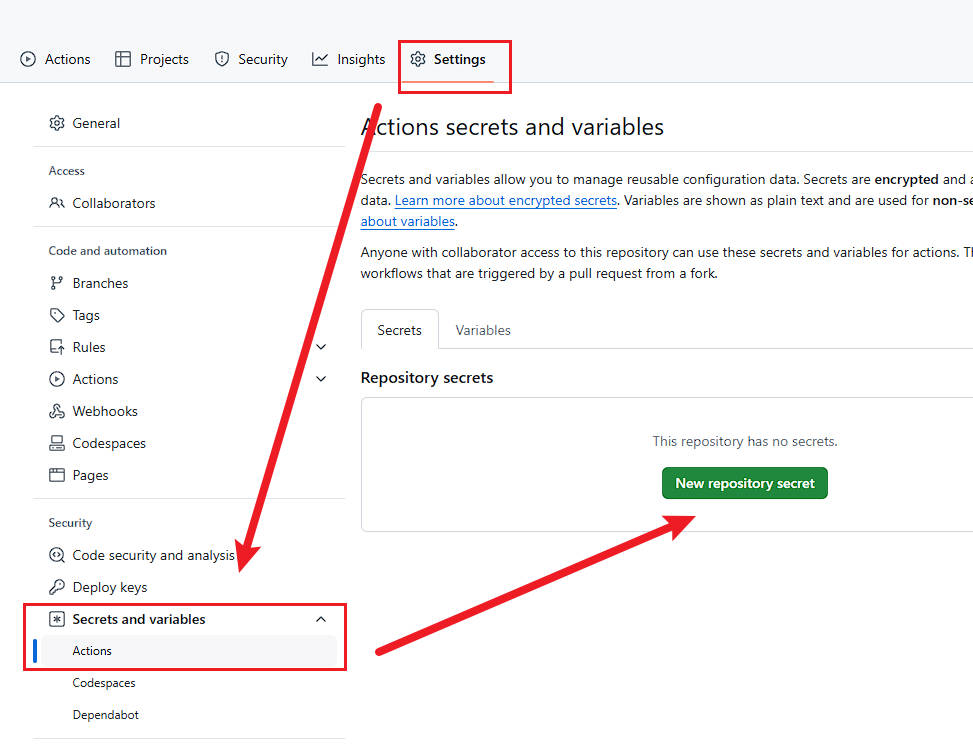This screenshot has height=748, width=973.
Task: Click the Pages browser icon
Action: (57, 475)
